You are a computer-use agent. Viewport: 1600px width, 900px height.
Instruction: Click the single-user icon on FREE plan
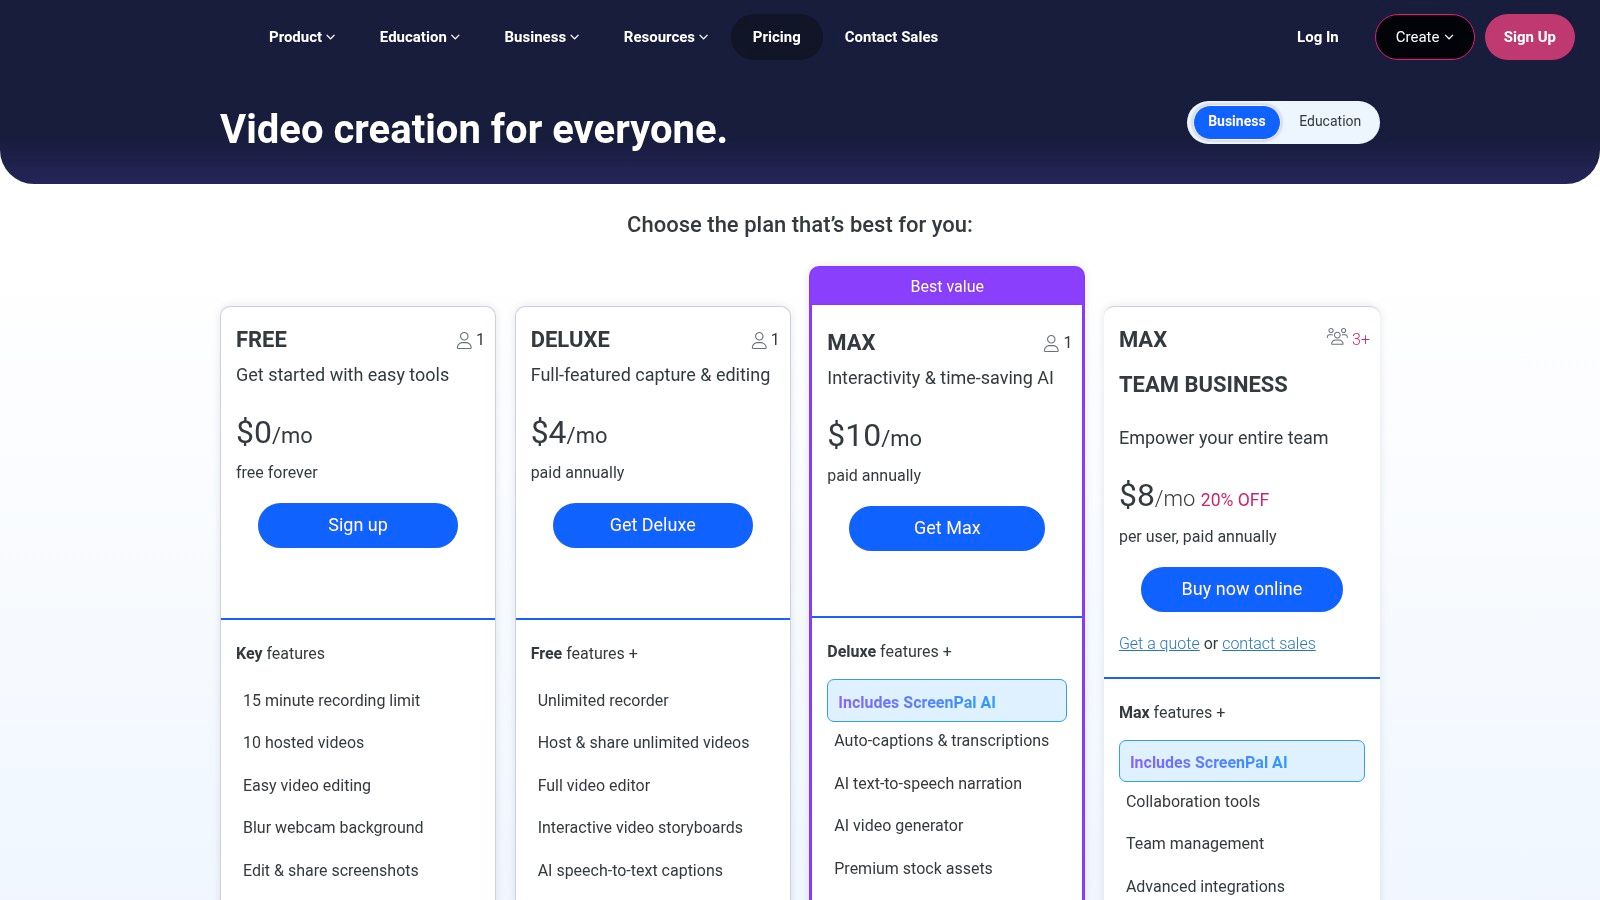coord(464,341)
